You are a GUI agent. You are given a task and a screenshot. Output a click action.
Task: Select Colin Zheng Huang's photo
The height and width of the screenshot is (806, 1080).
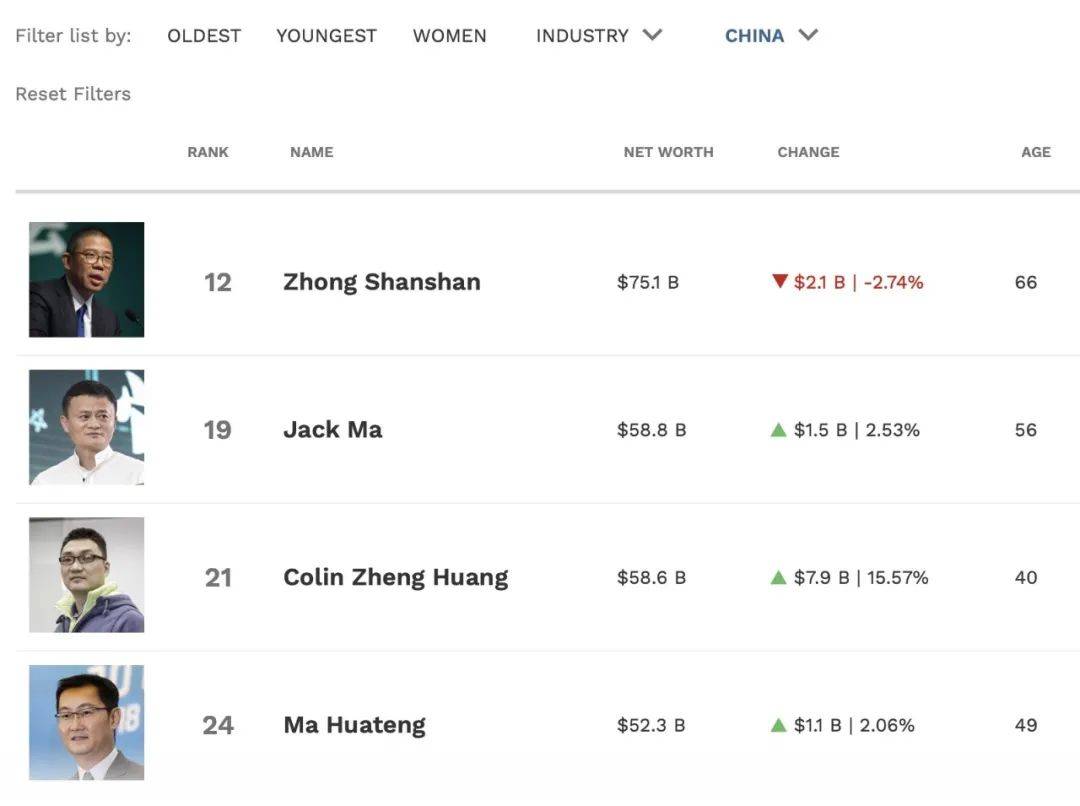(x=86, y=575)
